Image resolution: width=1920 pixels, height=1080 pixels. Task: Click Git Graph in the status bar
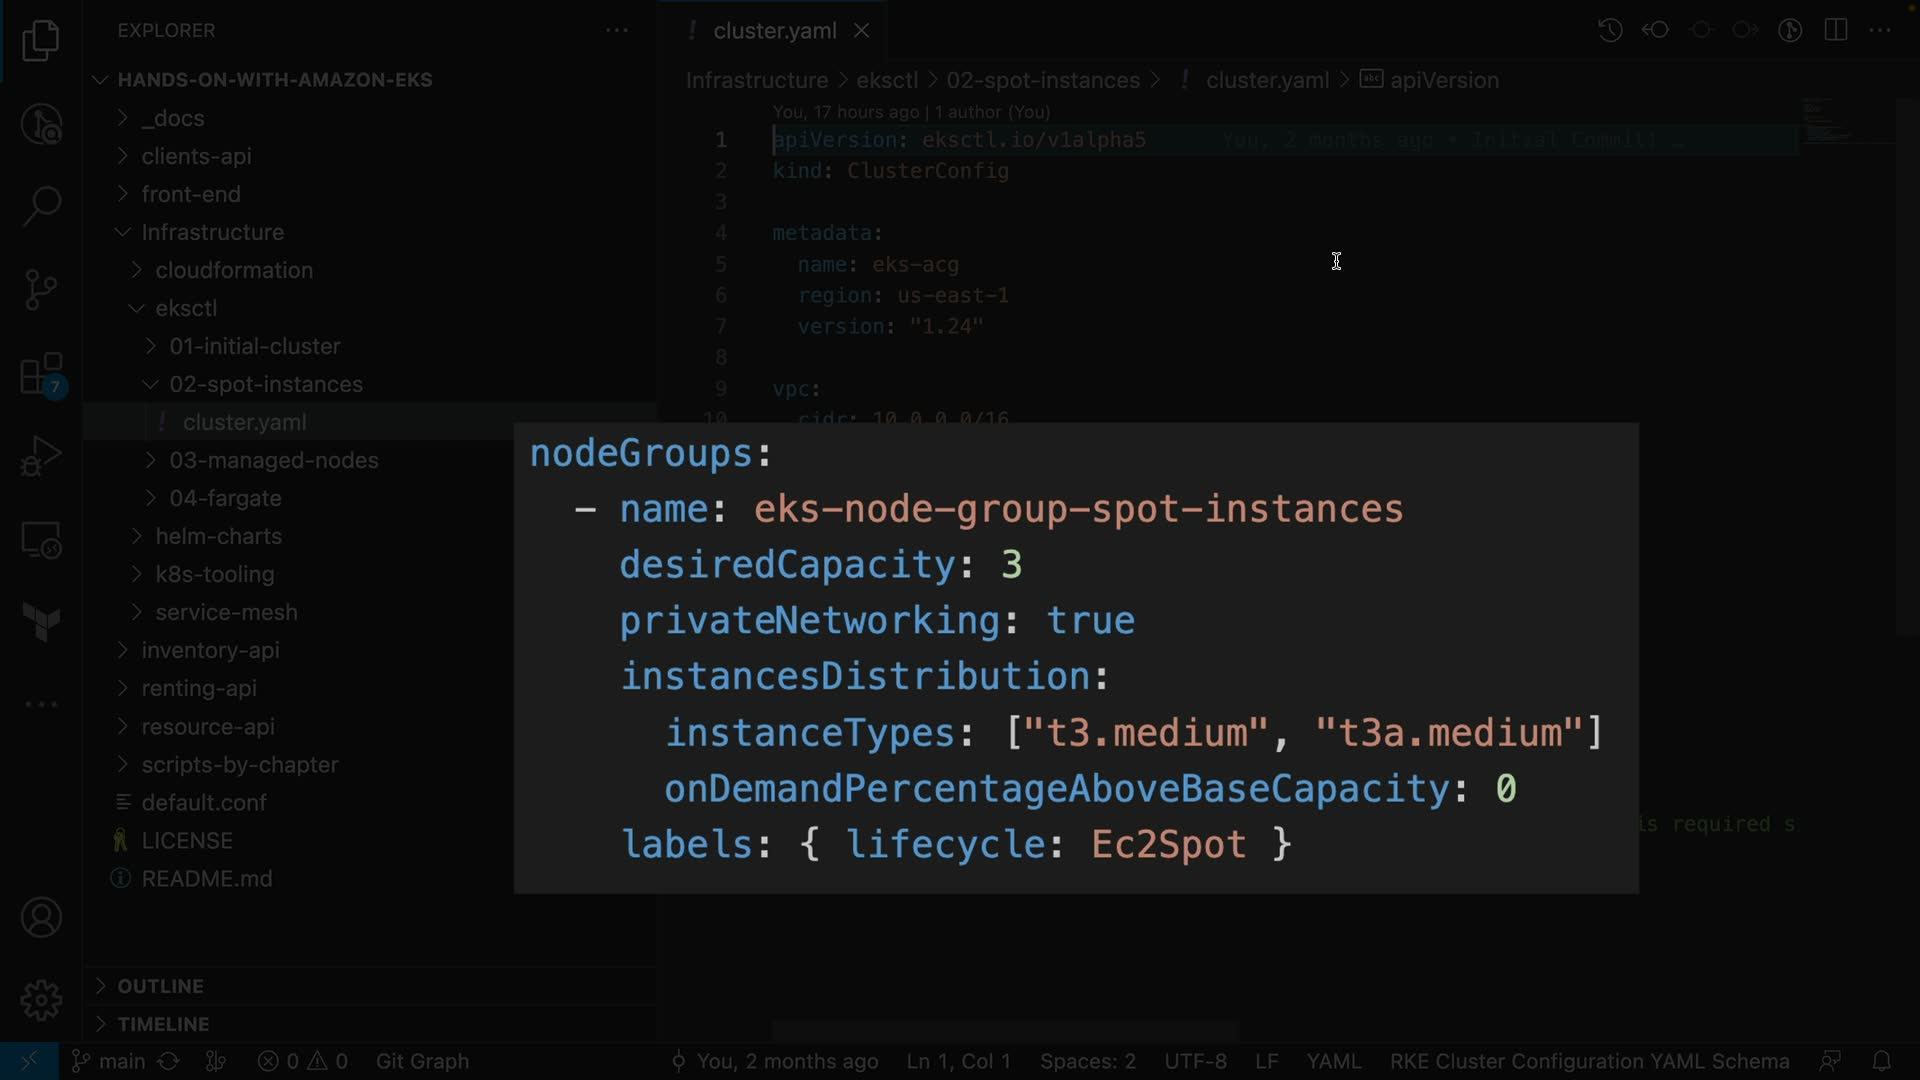422,1061
